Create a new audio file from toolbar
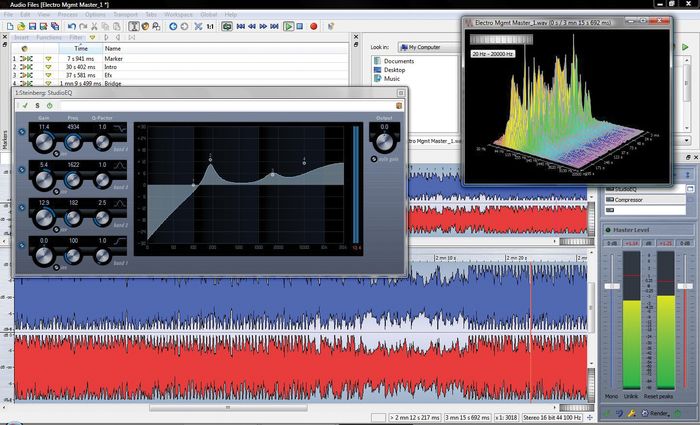Screen dimensions: 700x425 (x=10, y=26)
